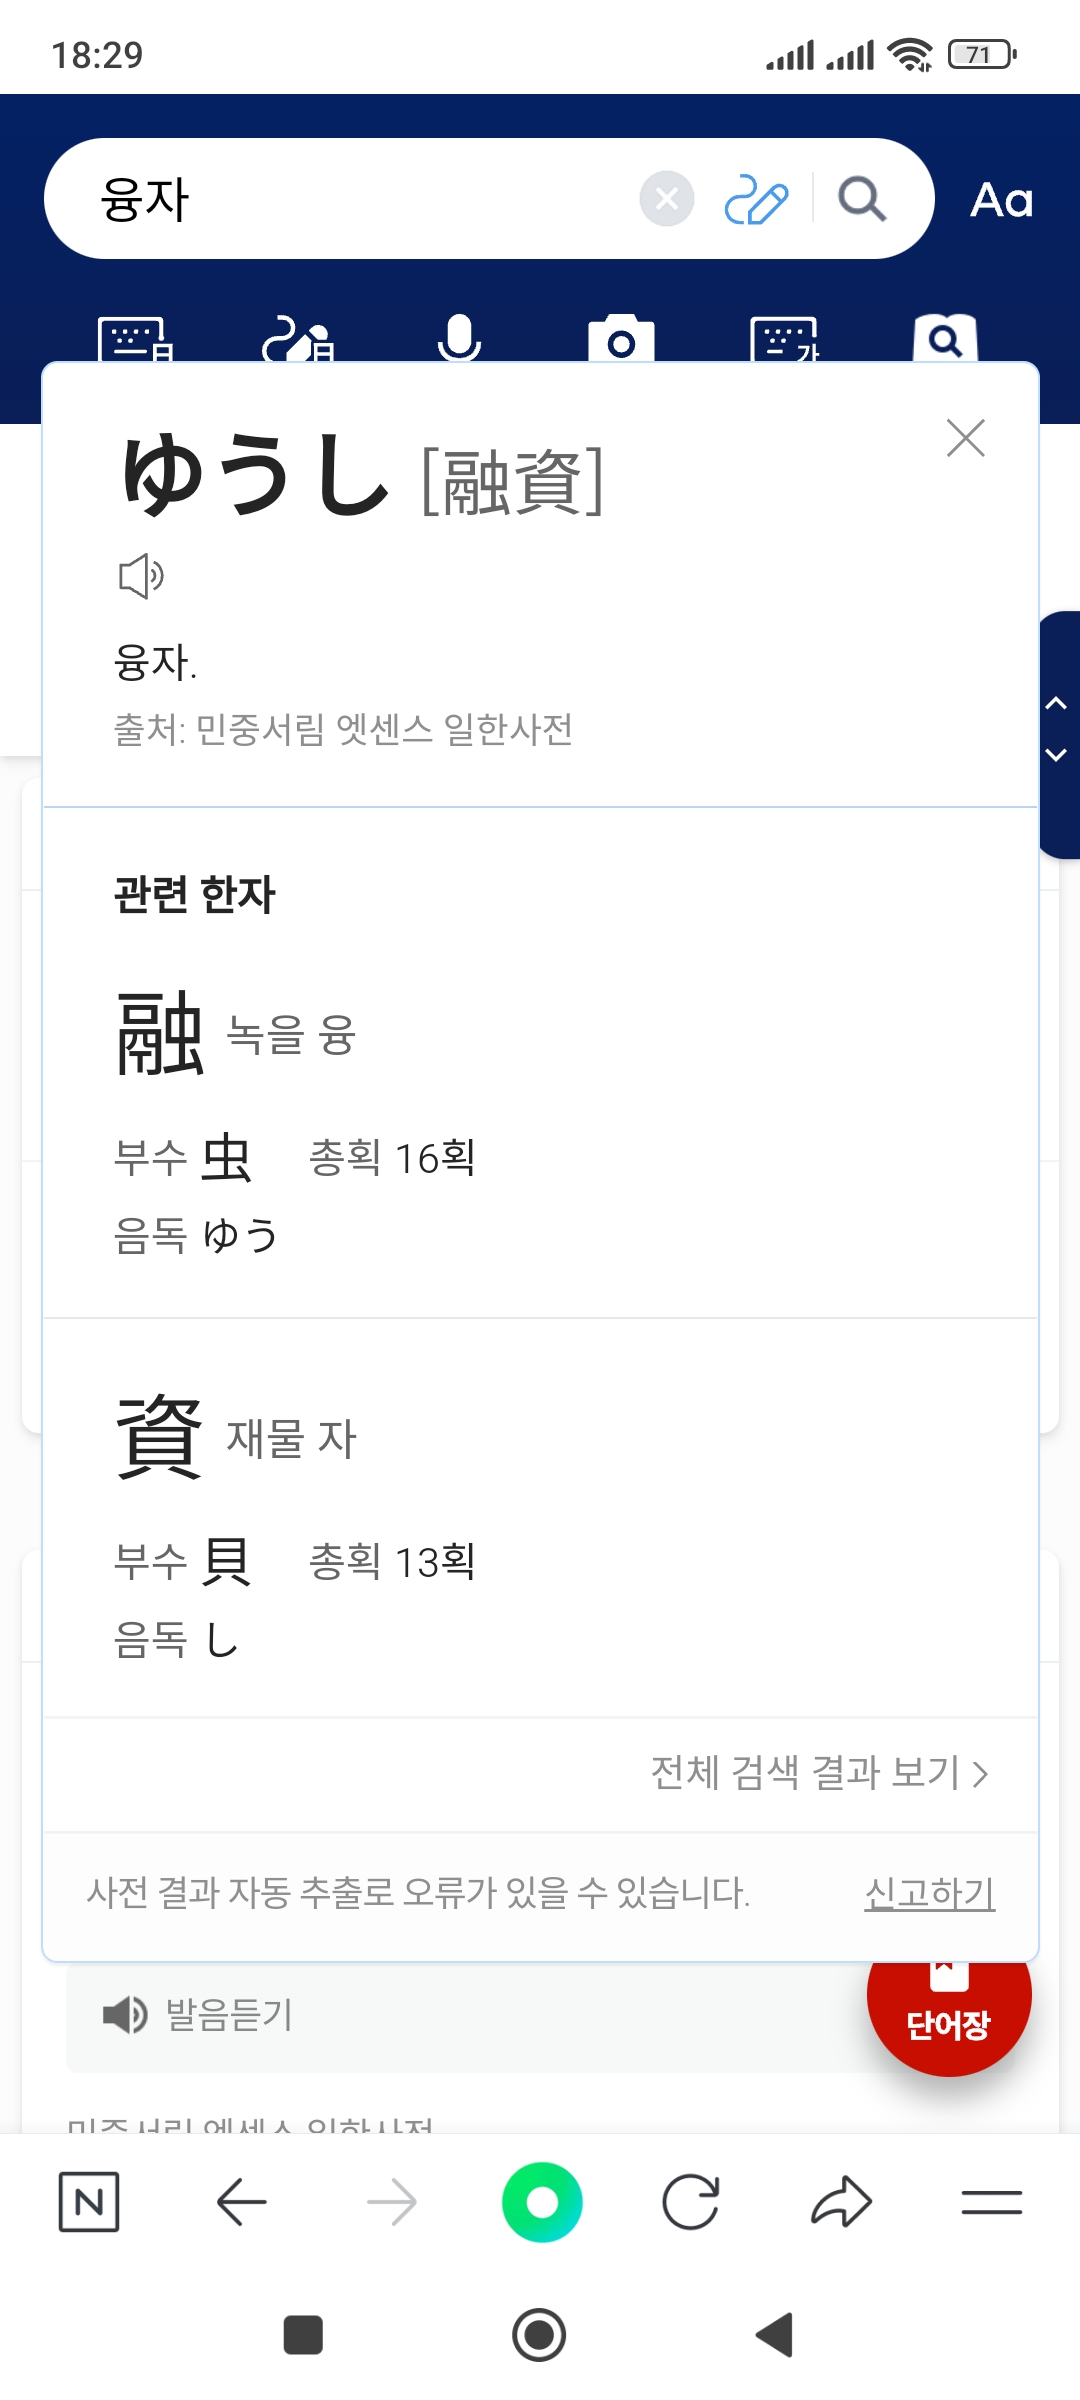Tap the 신고하기 report link
The image size is (1080, 2400).
coord(929,1893)
